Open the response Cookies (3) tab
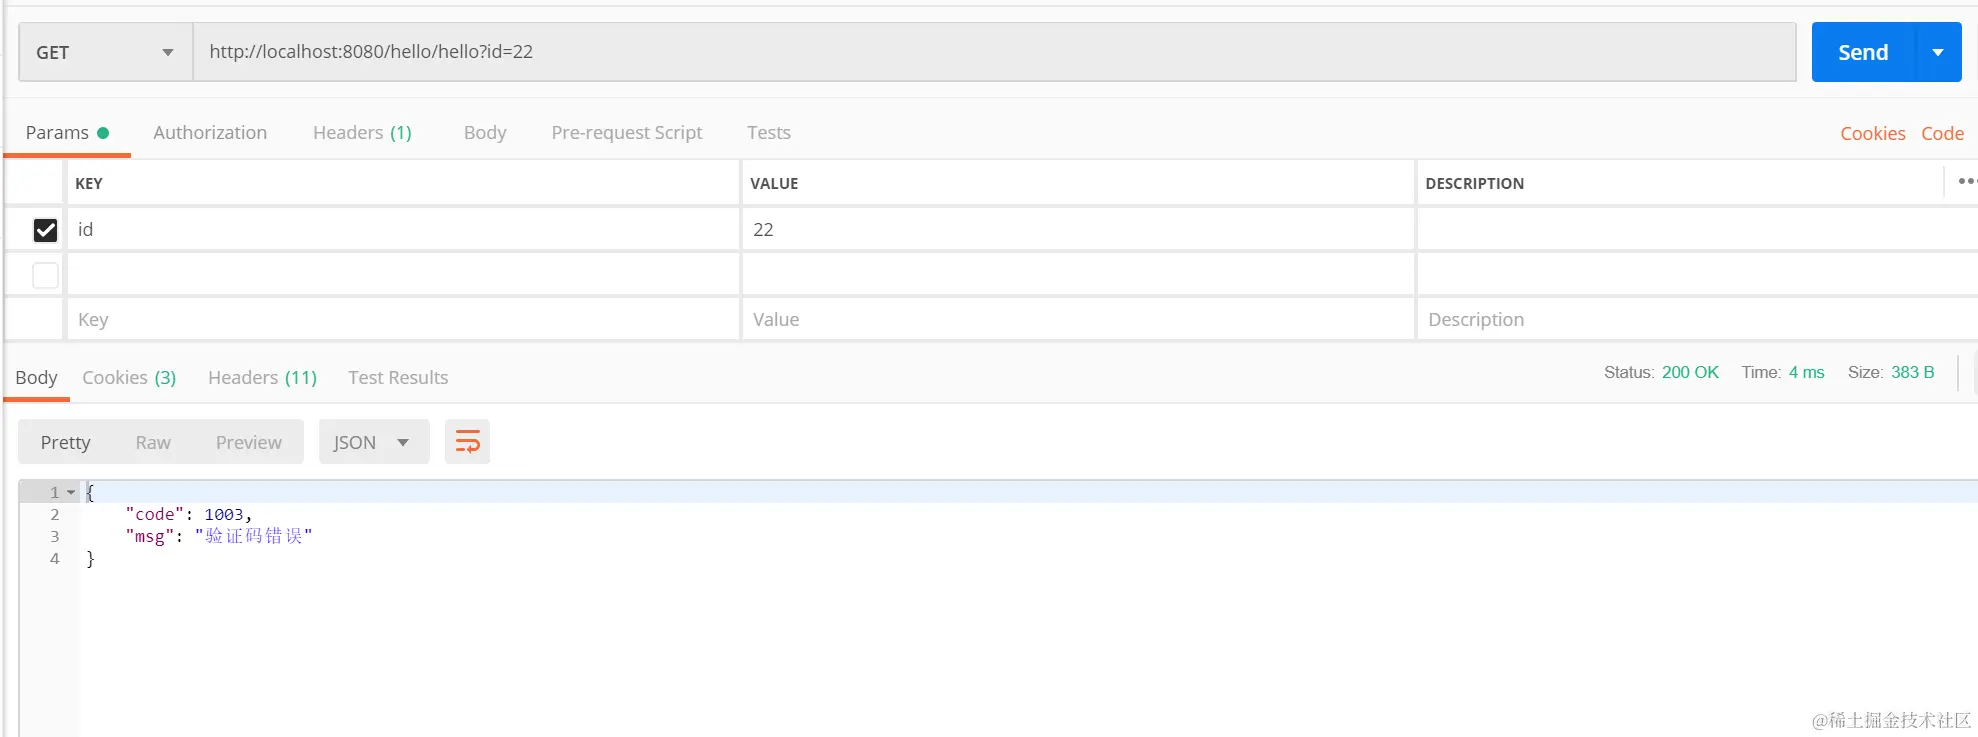Viewport: 1978px width, 737px height. pos(129,378)
